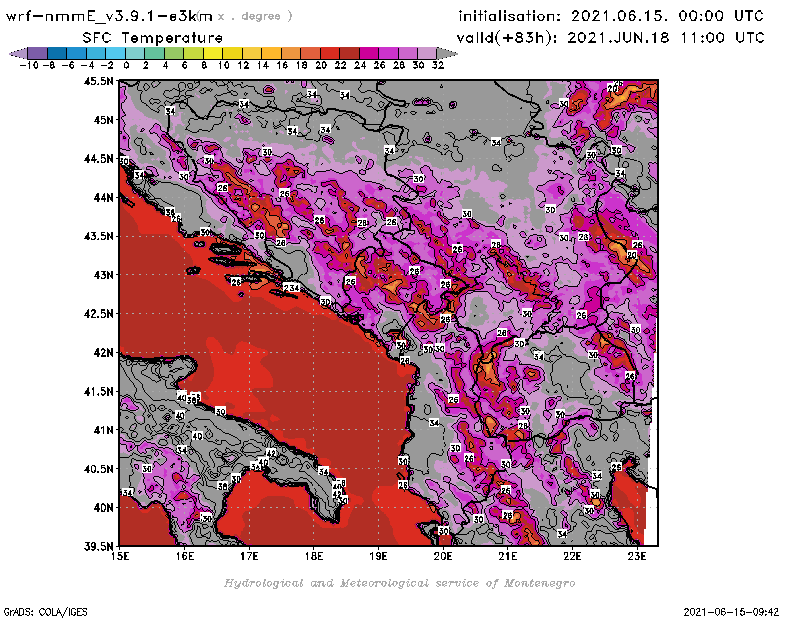This screenshot has width=800, height=618.
Task: Click the latitude label '44.5N'
Action: 98,159
